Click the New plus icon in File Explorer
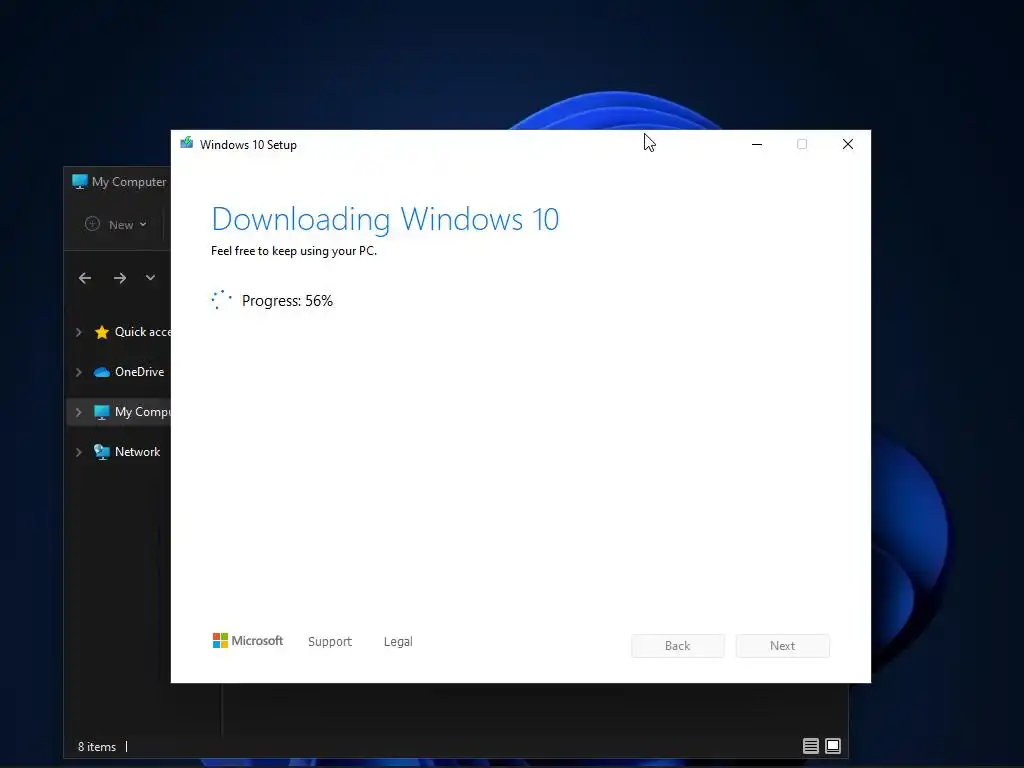 pyautogui.click(x=93, y=224)
